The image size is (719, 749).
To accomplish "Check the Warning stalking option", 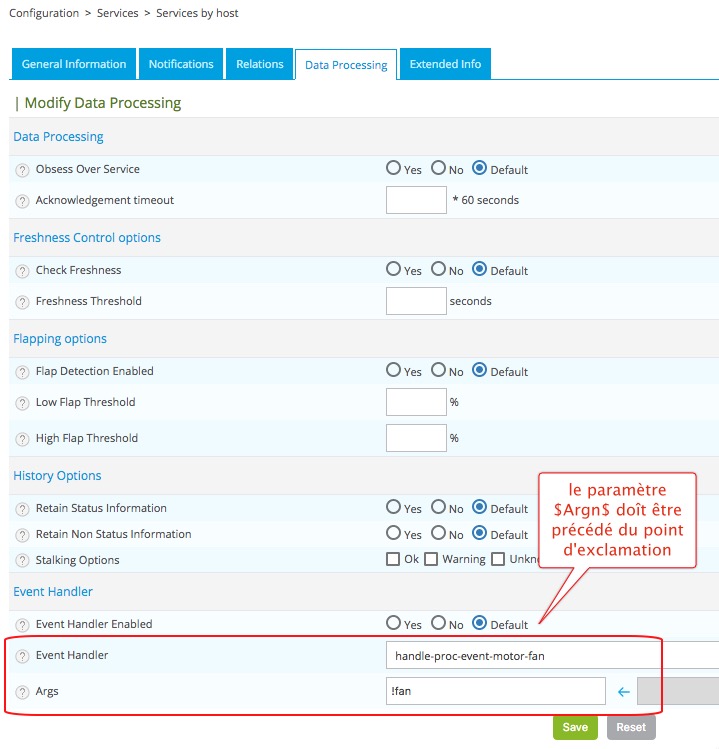I will pos(431,559).
